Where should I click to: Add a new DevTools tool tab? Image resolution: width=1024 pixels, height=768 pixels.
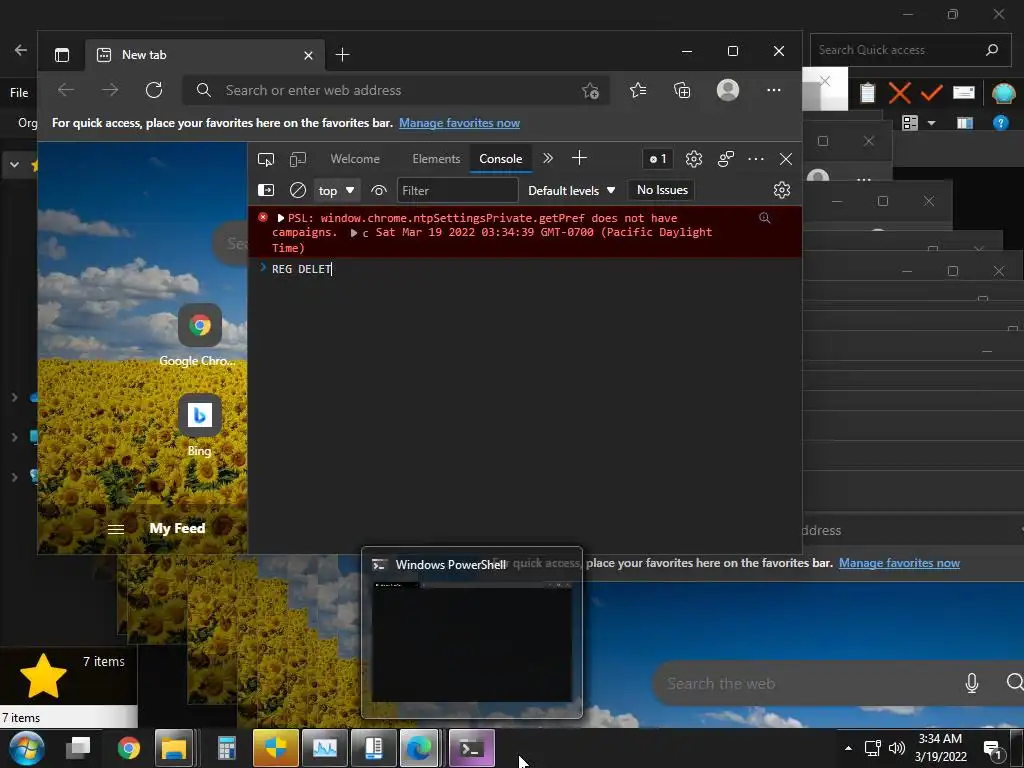click(x=579, y=158)
